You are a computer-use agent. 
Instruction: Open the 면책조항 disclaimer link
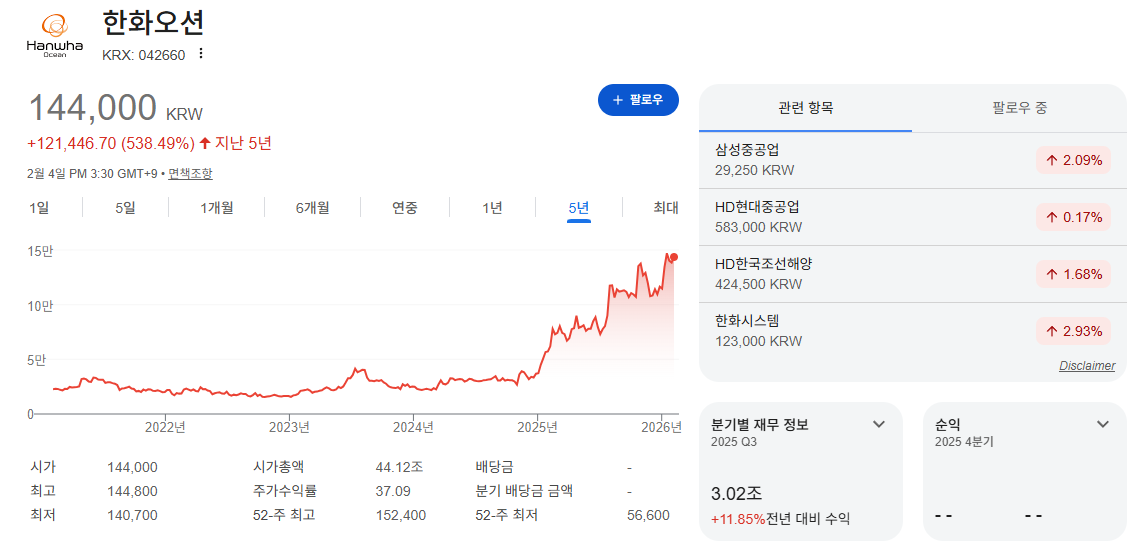click(x=190, y=174)
